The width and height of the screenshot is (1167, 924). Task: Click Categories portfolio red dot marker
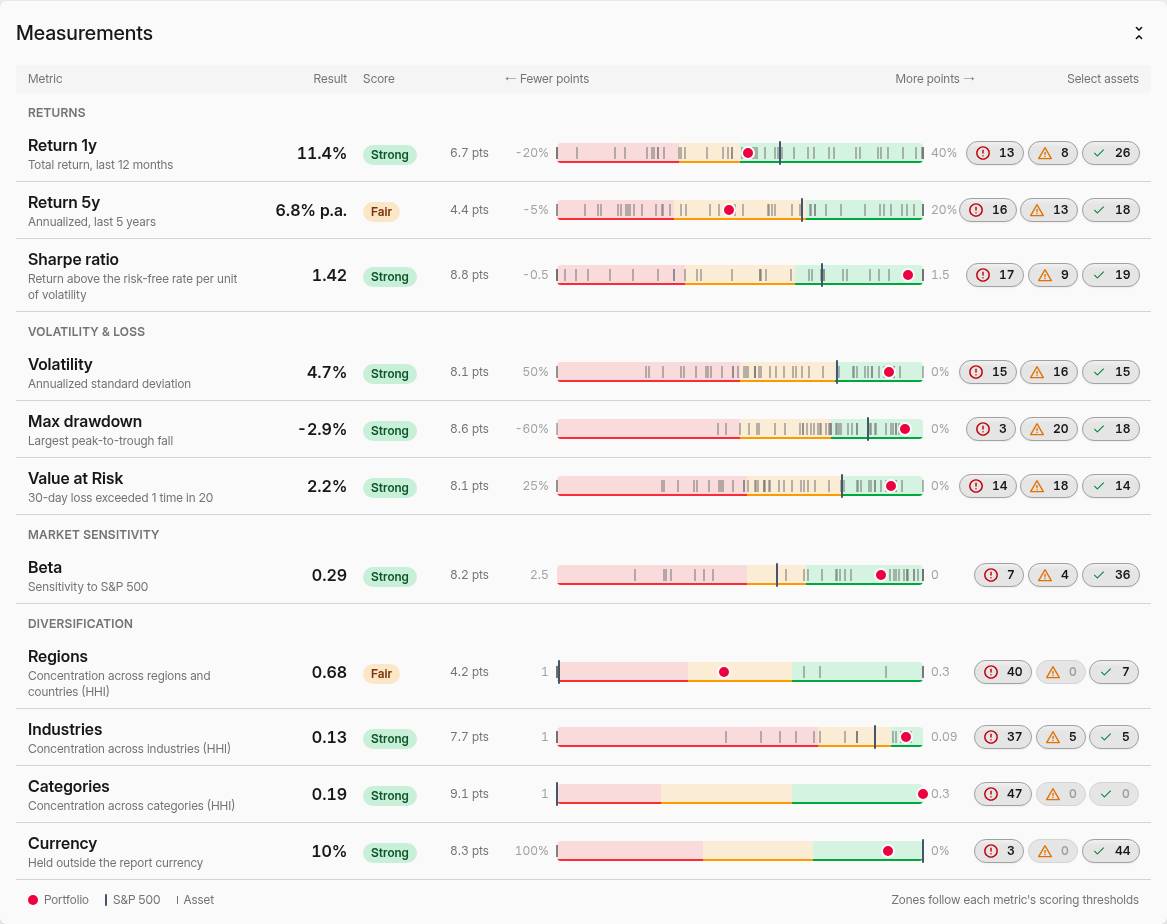tap(923, 794)
